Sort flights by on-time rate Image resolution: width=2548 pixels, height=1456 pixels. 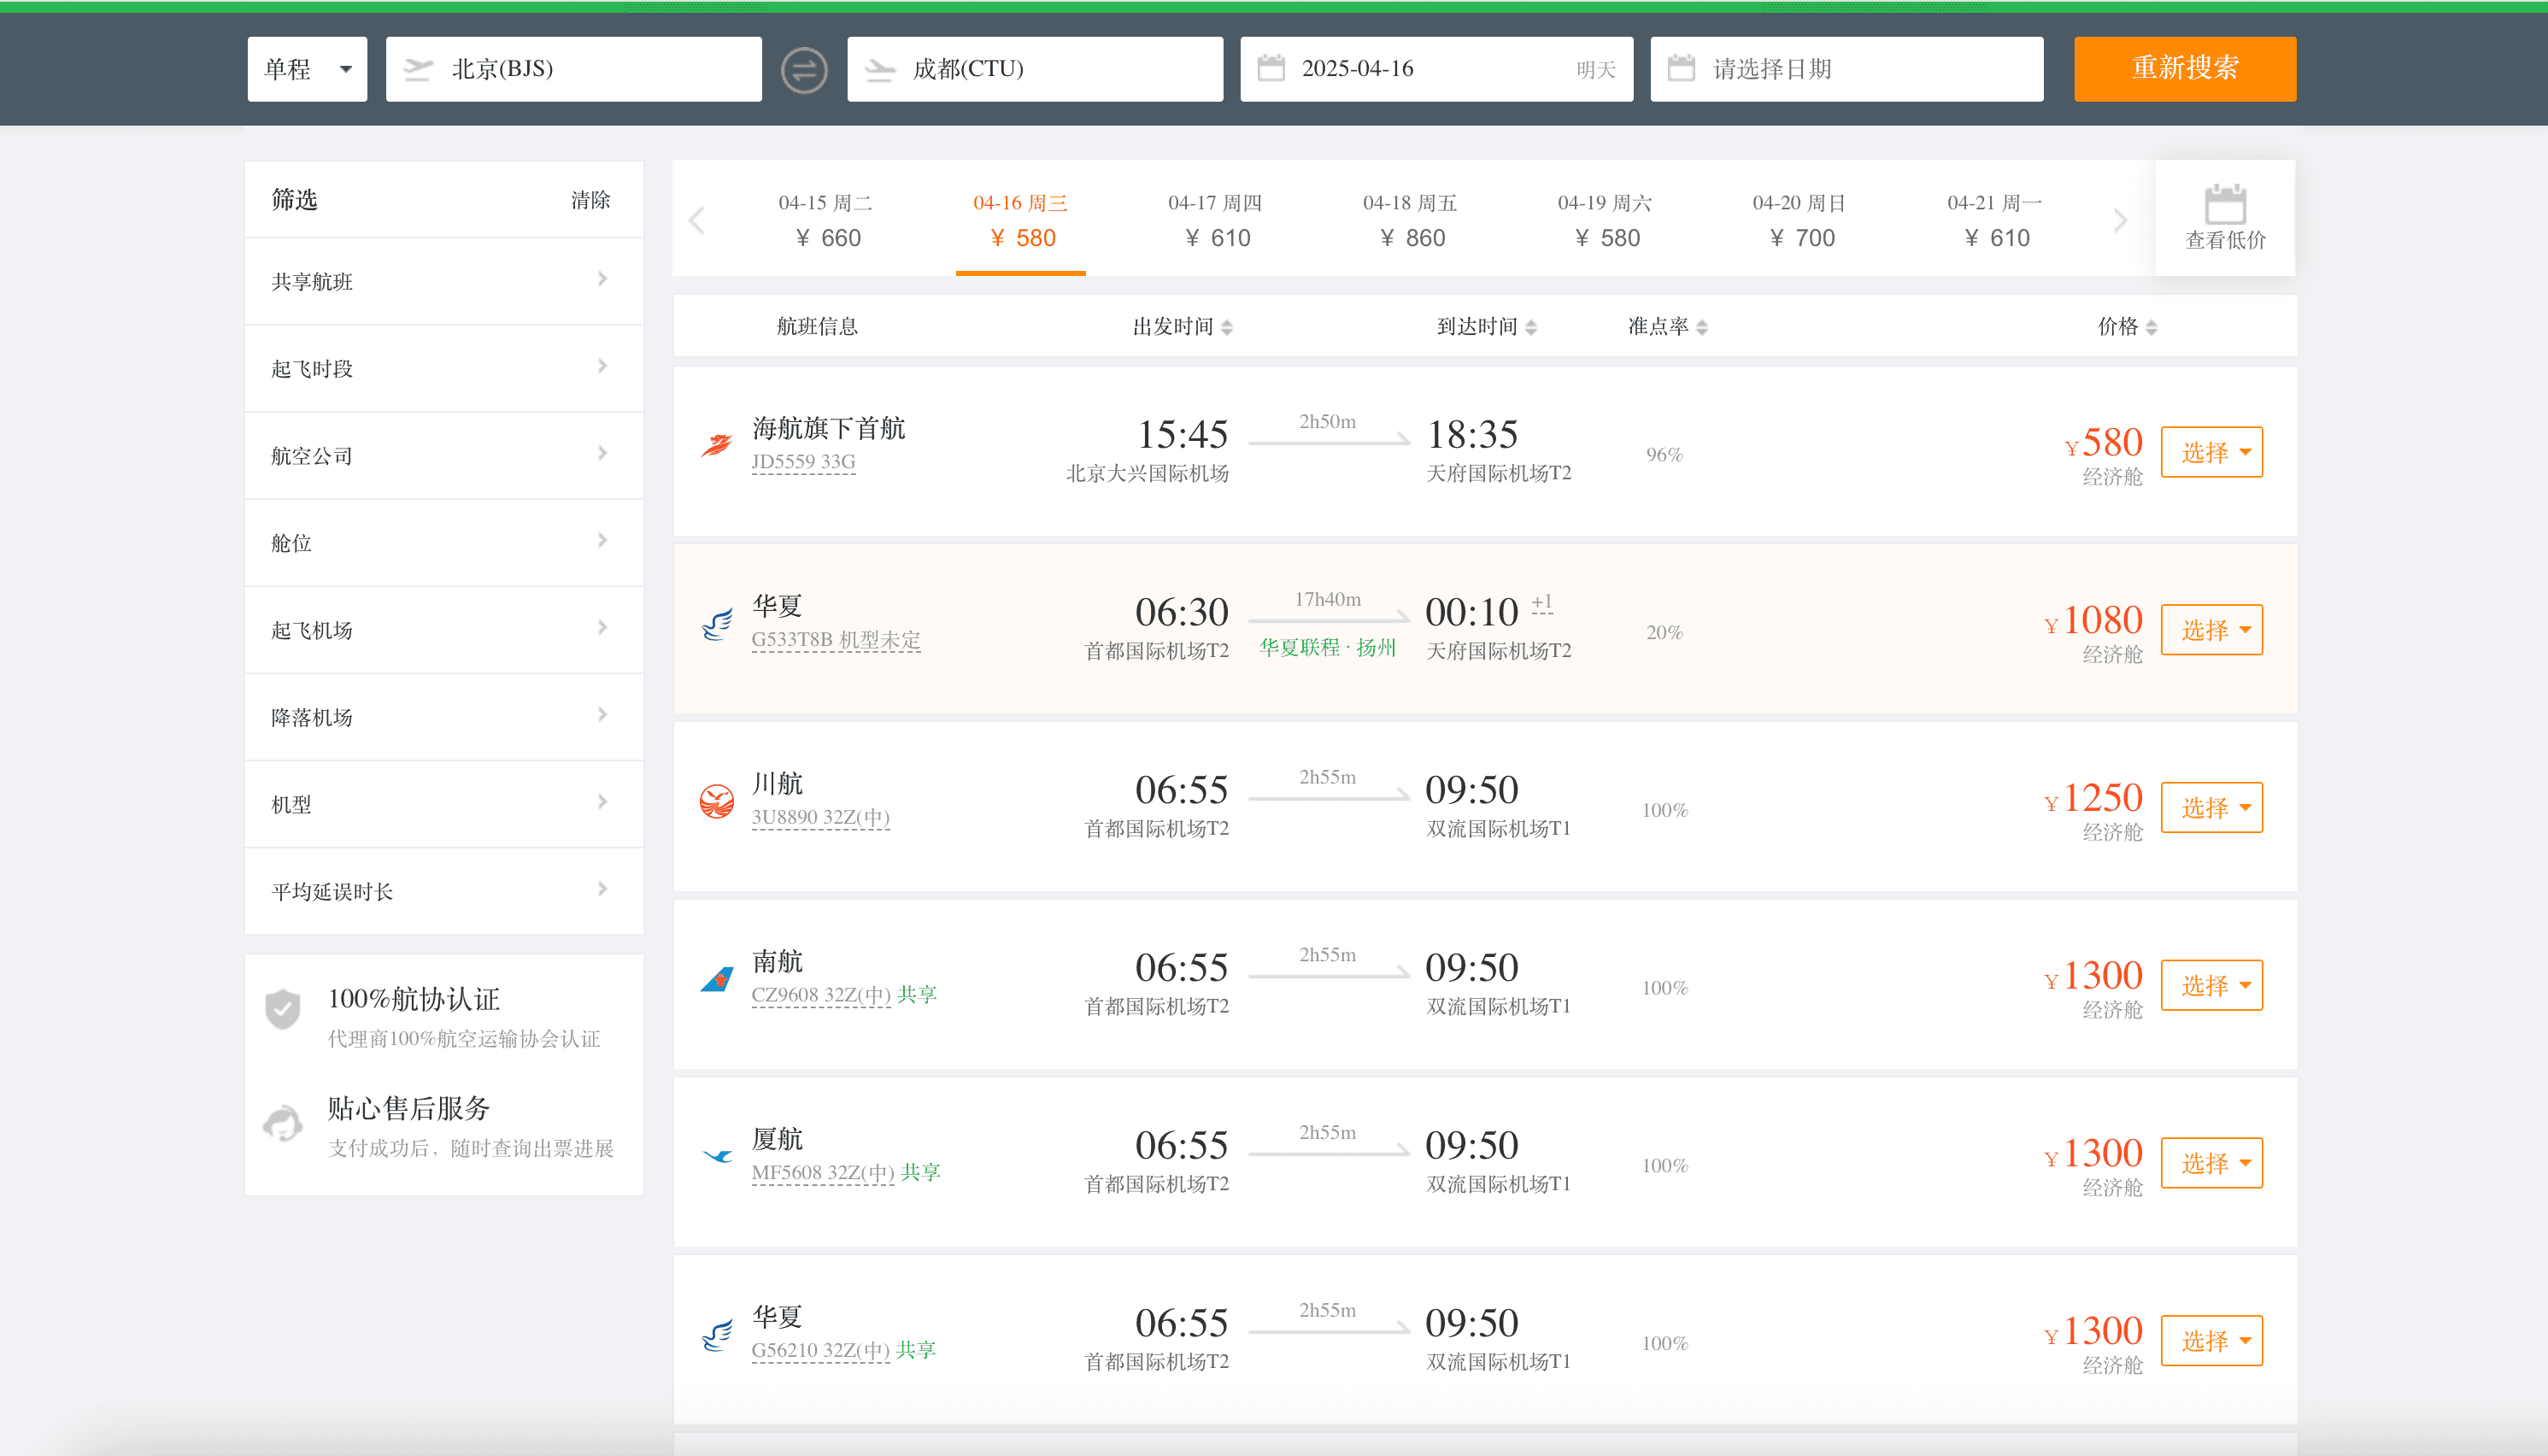point(1667,327)
